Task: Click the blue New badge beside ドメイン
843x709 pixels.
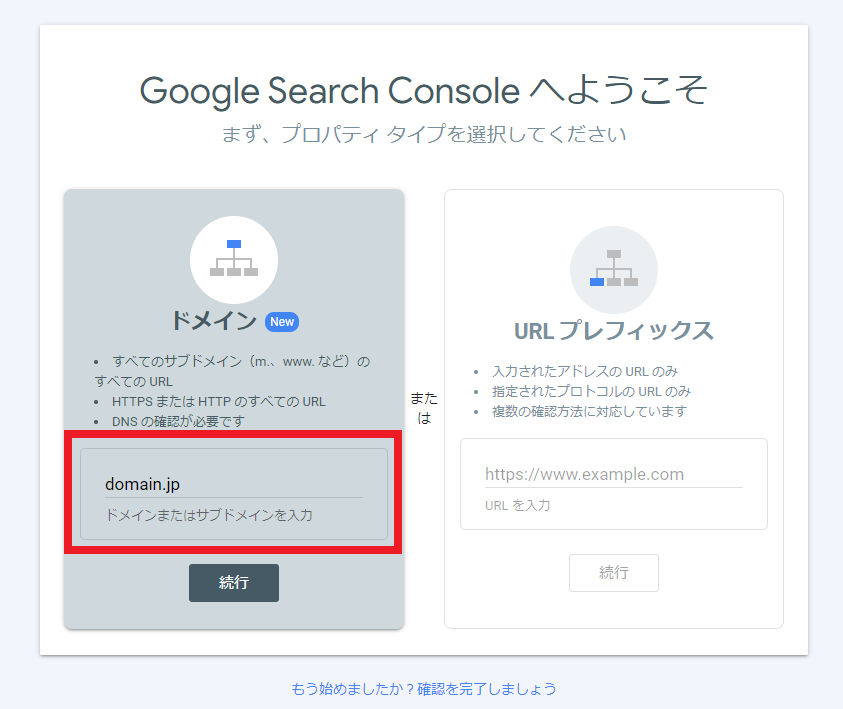Action: pos(282,322)
